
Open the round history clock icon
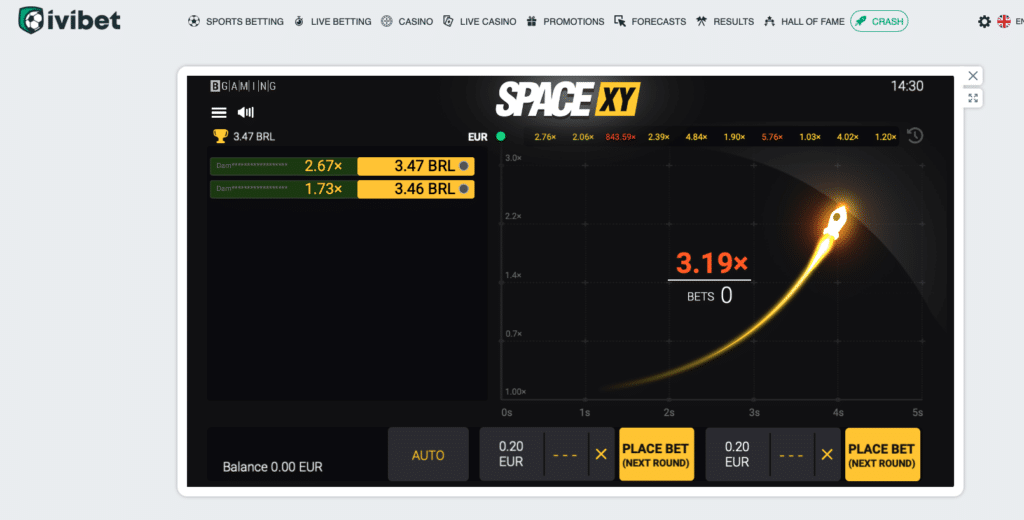click(915, 136)
